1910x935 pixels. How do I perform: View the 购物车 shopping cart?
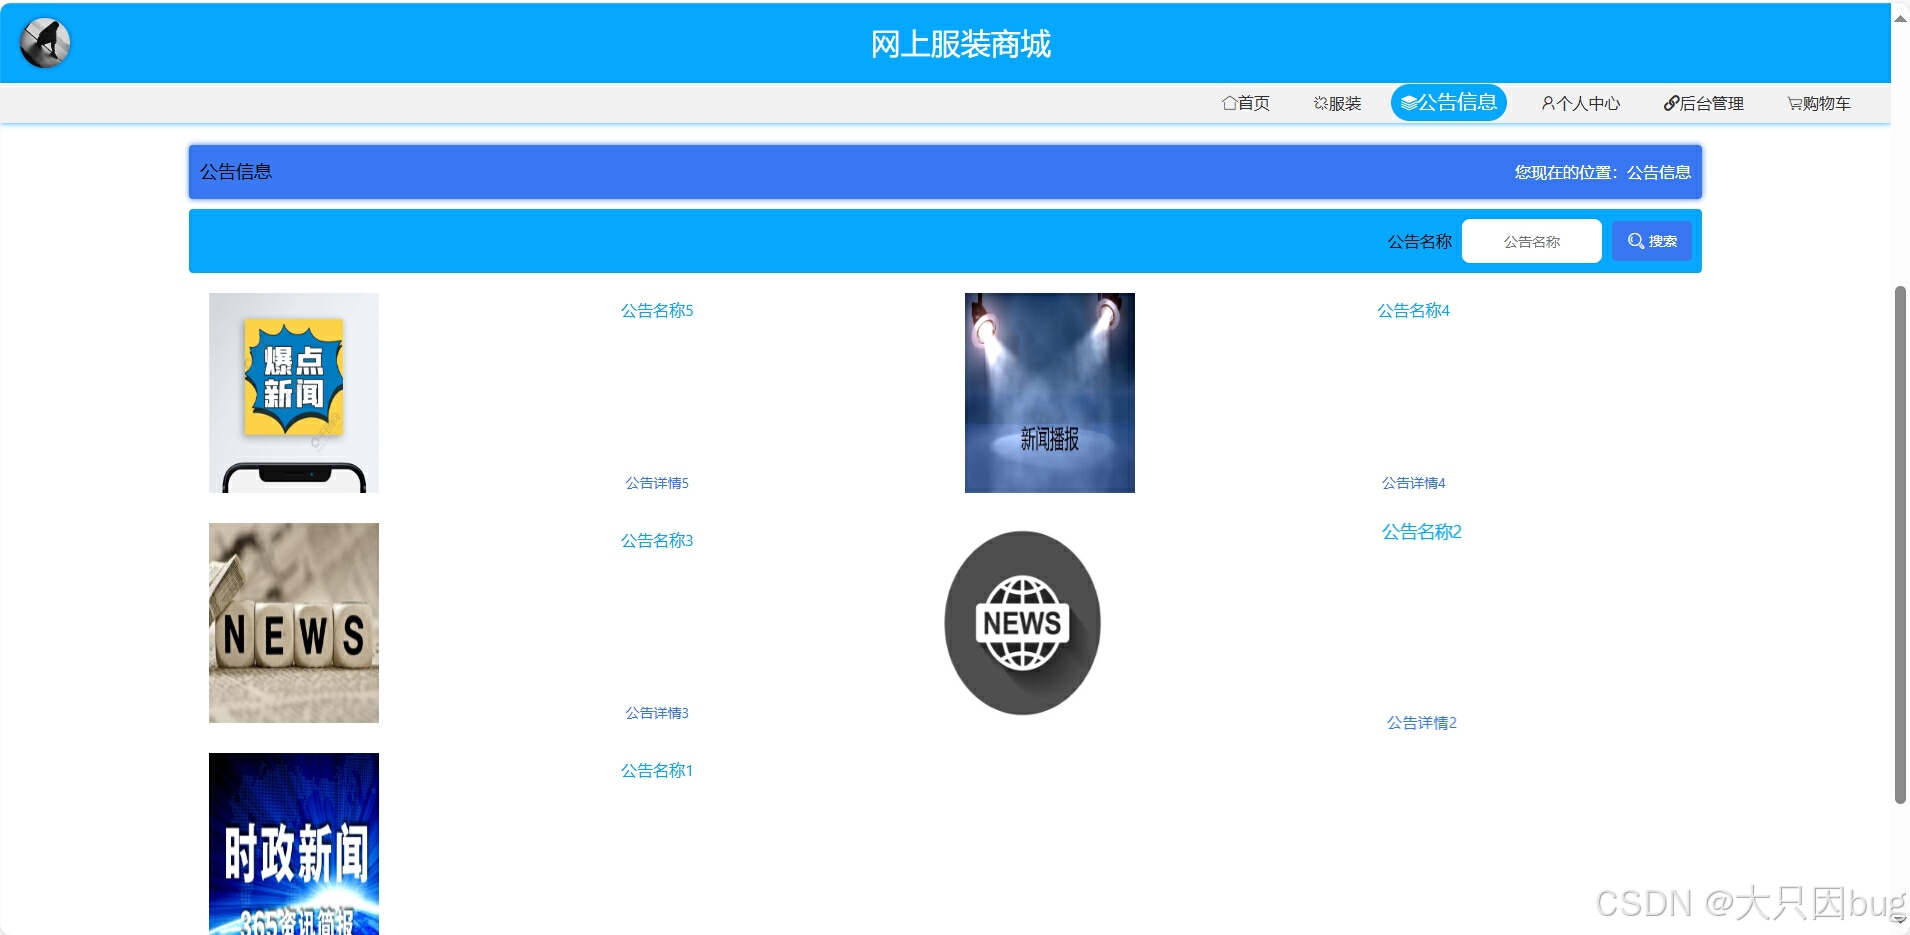(1819, 103)
